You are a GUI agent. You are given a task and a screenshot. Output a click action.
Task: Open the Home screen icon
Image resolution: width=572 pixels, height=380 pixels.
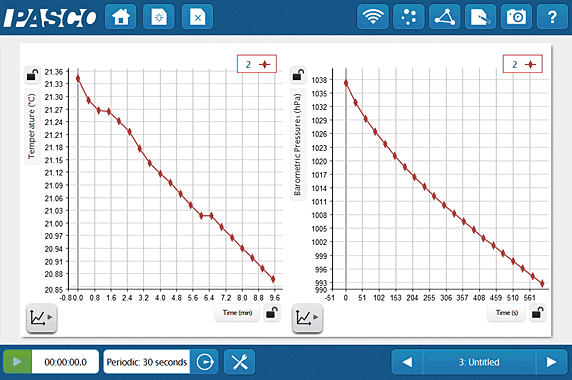pos(120,17)
